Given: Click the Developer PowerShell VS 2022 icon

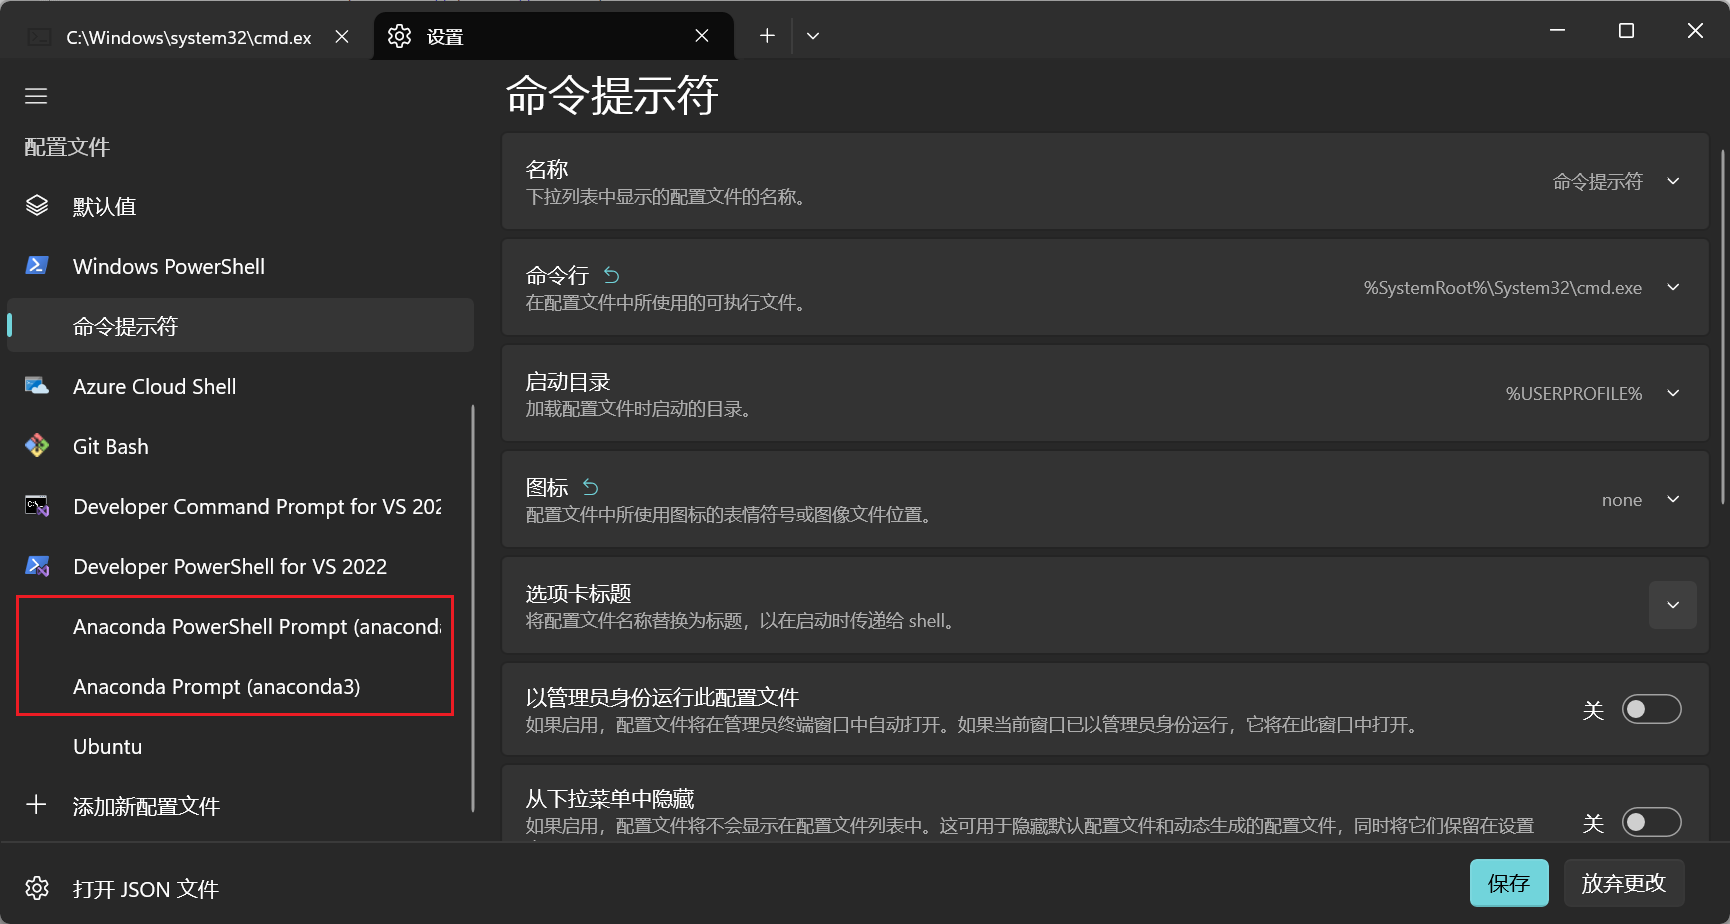Looking at the screenshot, I should click(37, 566).
